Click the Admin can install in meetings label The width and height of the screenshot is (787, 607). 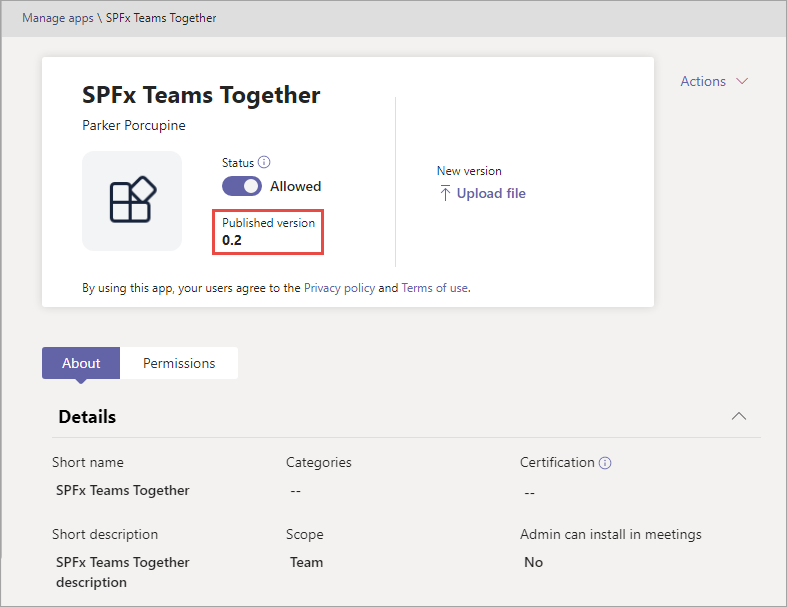611,534
